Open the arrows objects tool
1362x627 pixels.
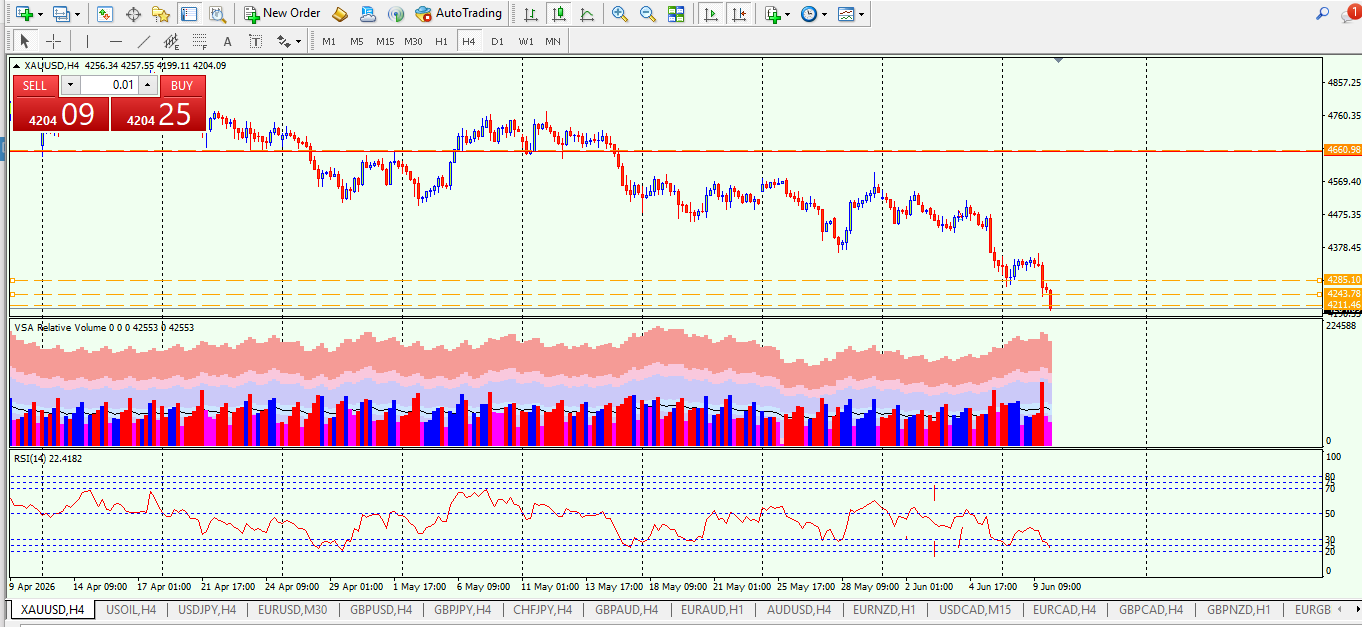pyautogui.click(x=283, y=41)
